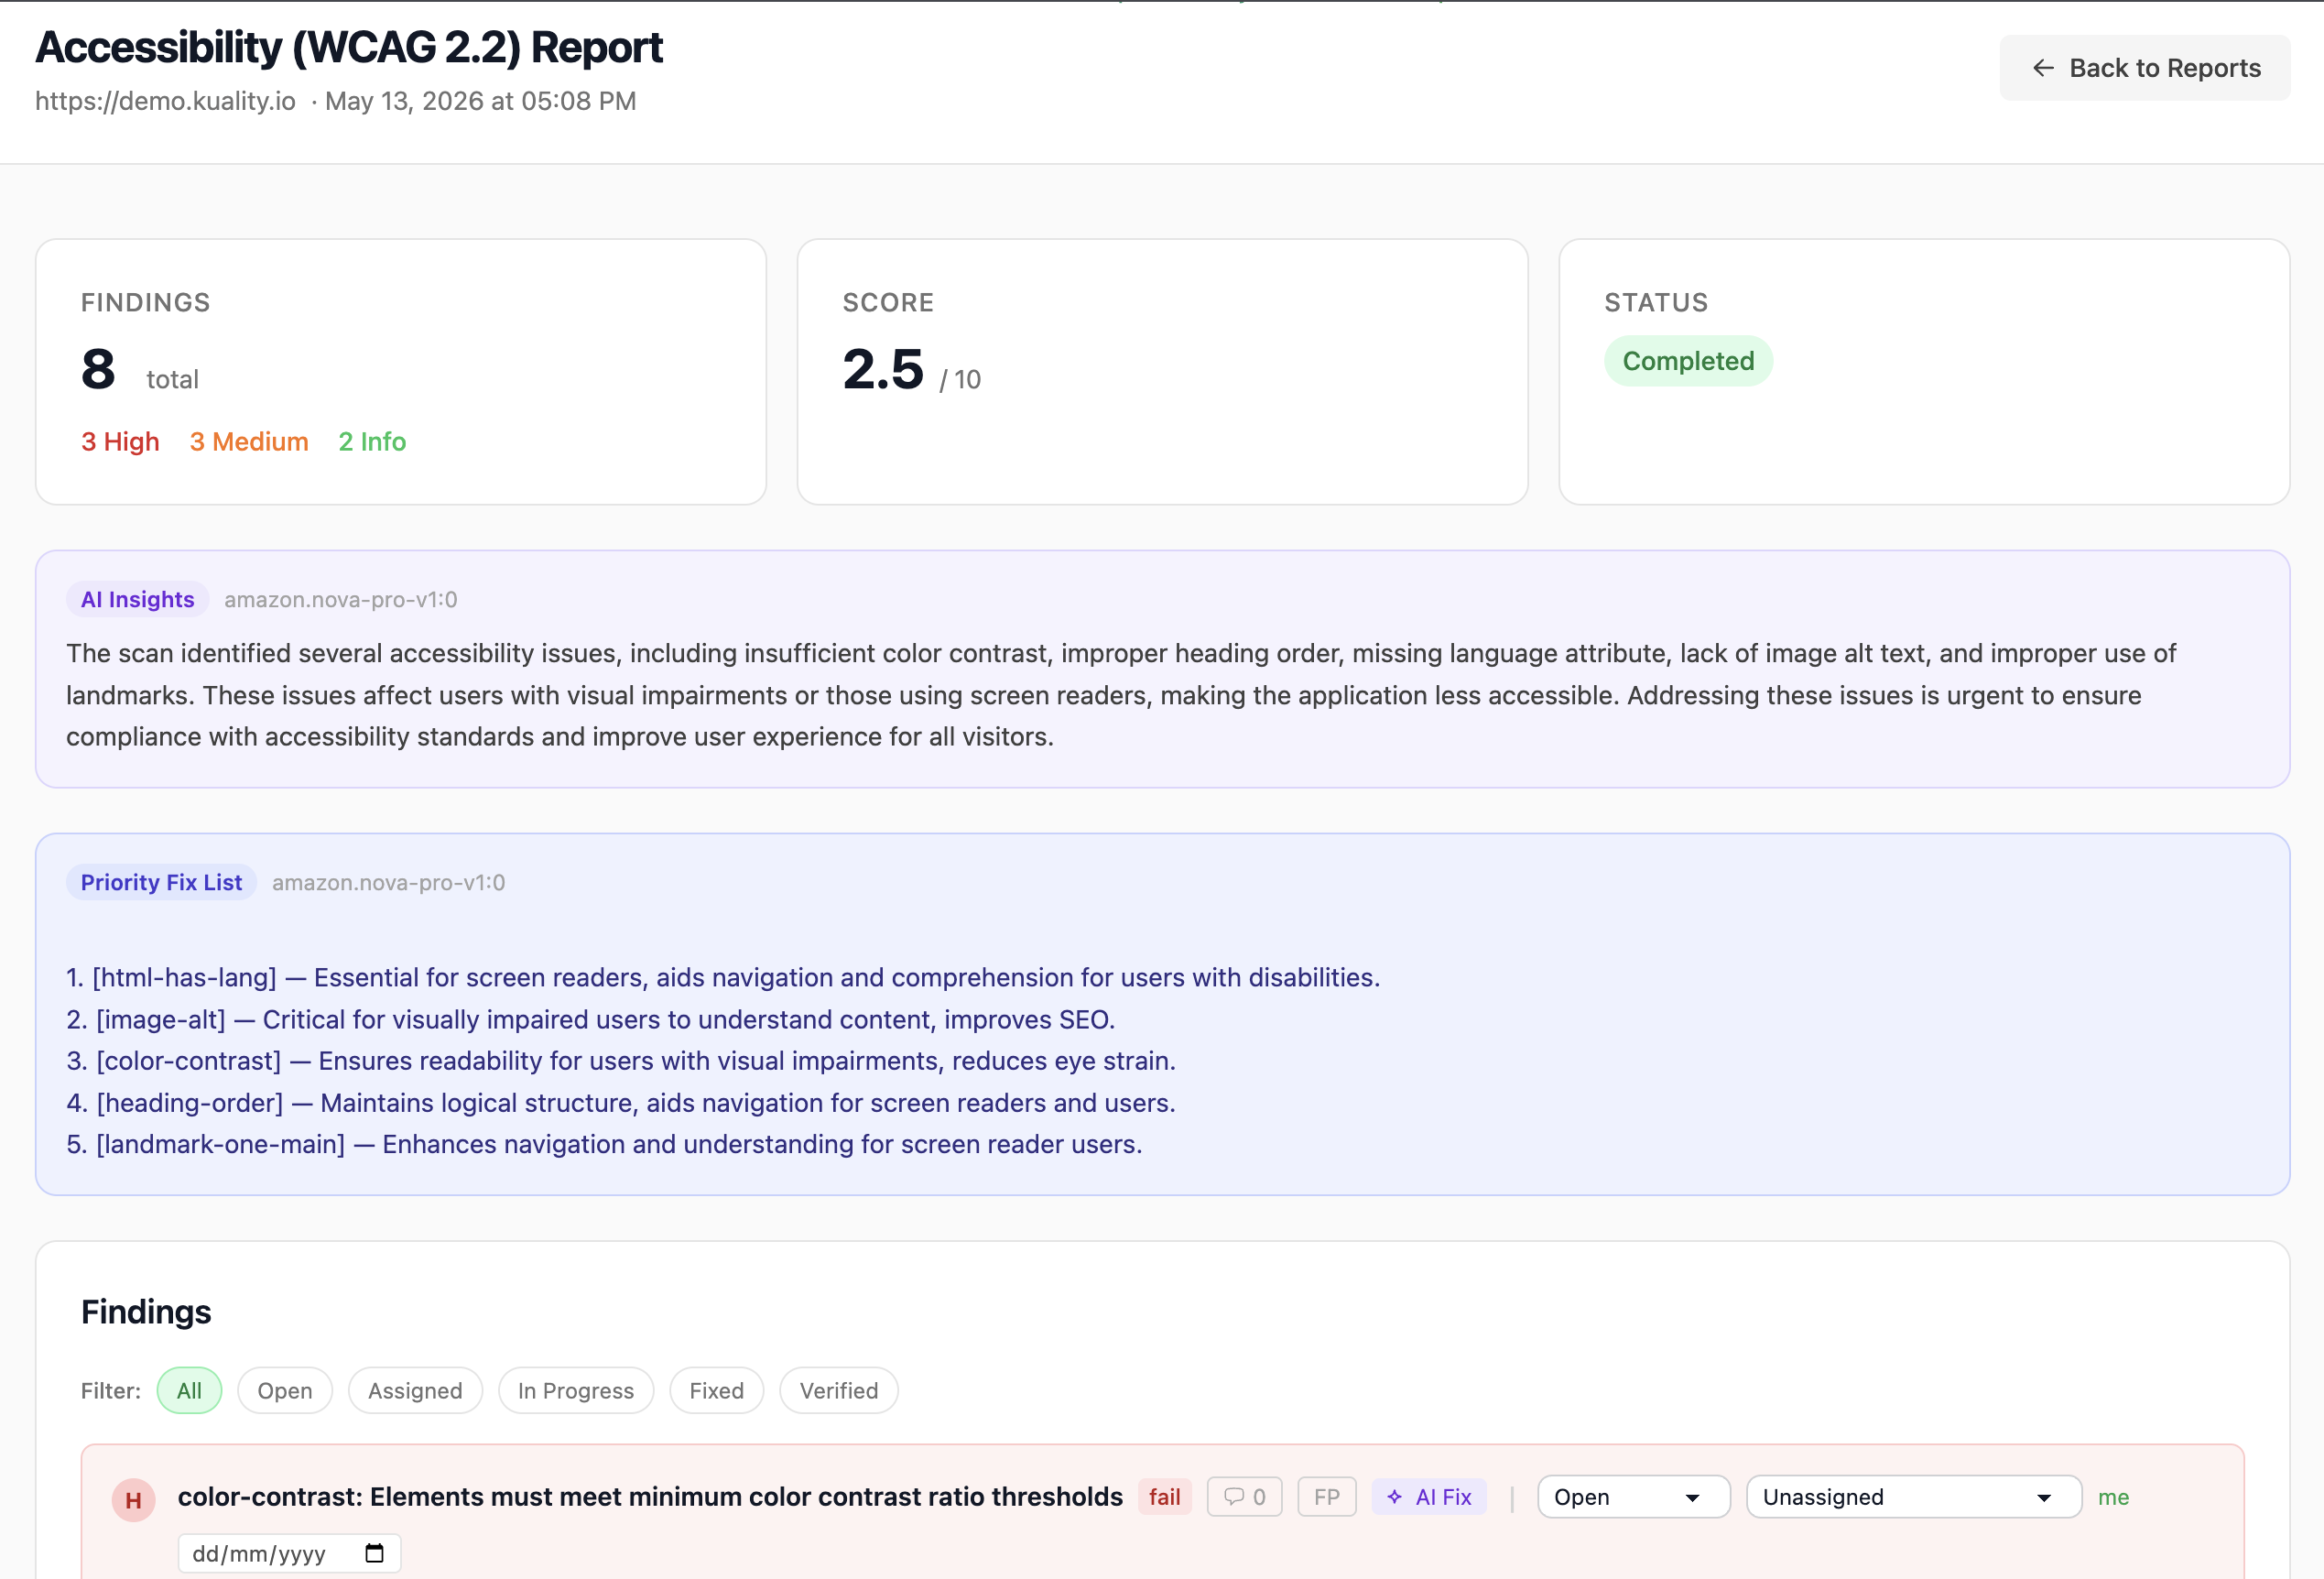Click the Findings section heading
The width and height of the screenshot is (2324, 1579).
[146, 1311]
